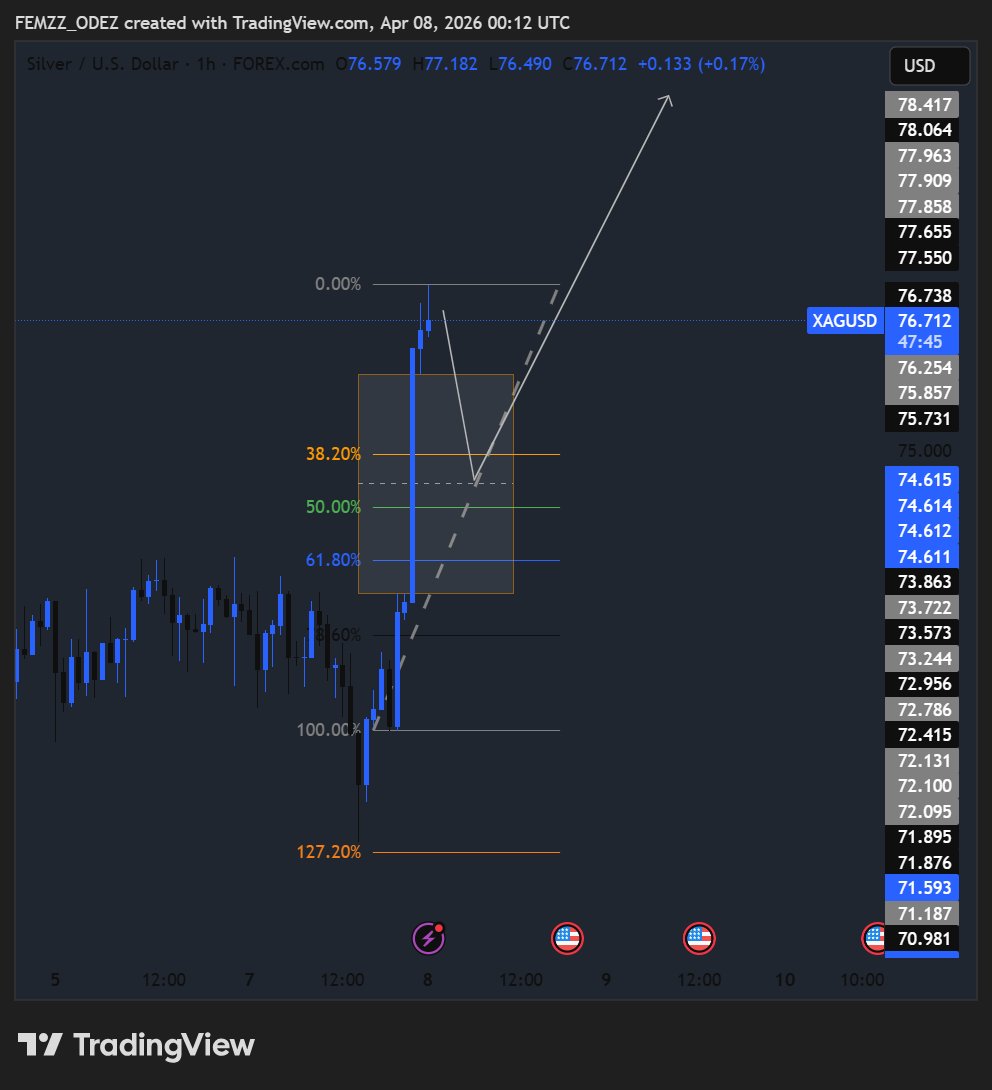Screen dimensions: 992x1090
Task: Click the close value C76.712
Action: click(594, 64)
